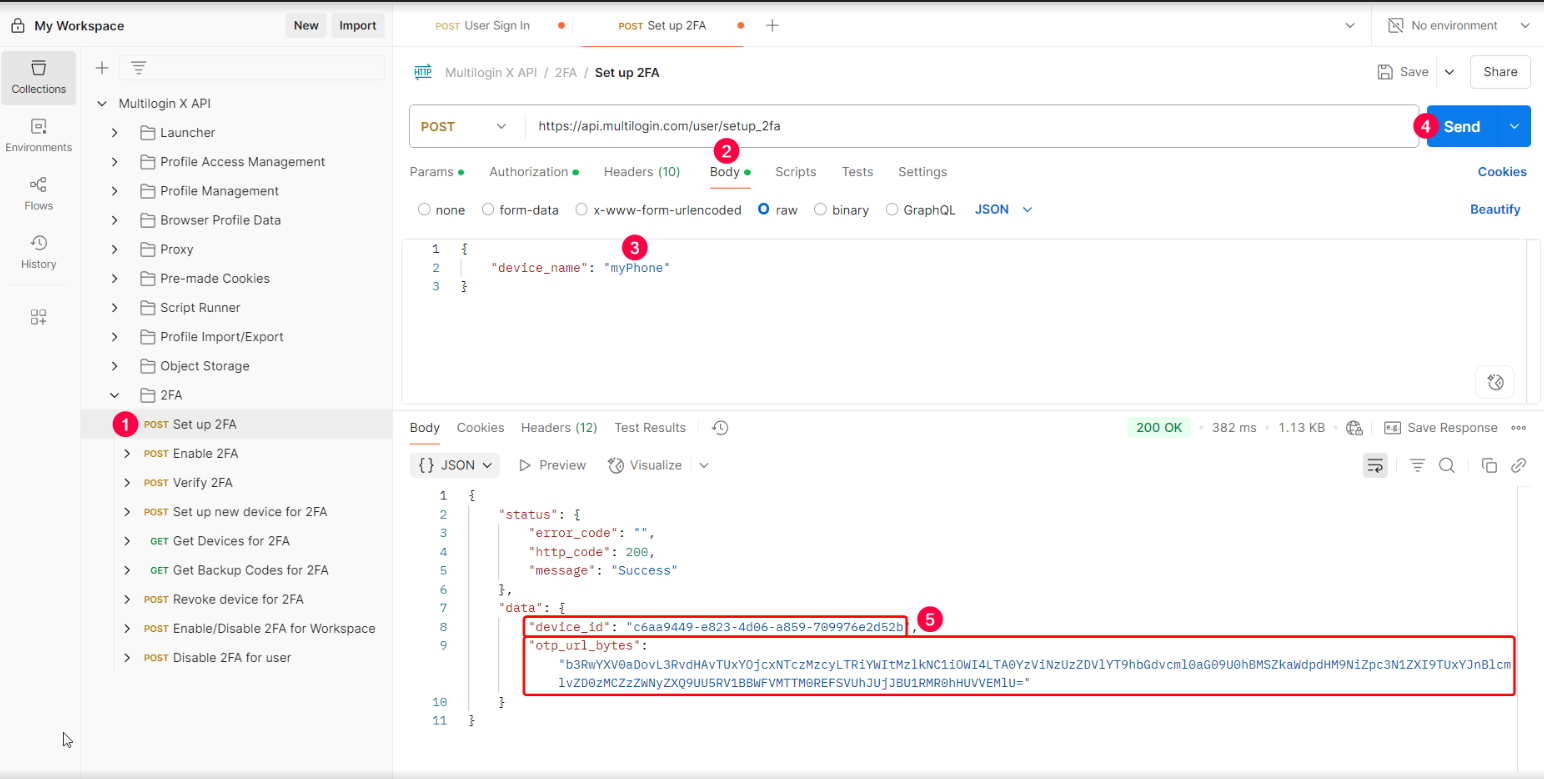
Task: Select the GraphQL body option
Action: (x=892, y=209)
